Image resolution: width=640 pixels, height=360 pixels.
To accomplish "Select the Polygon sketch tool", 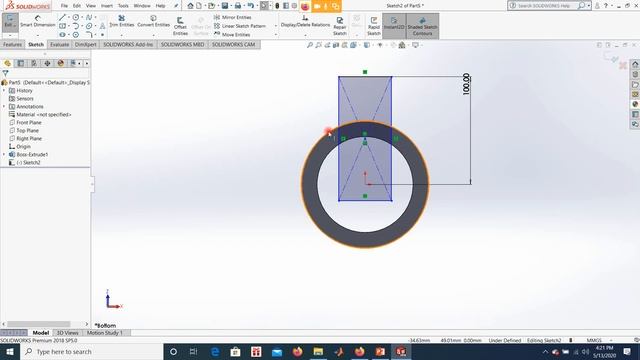I will click(x=76, y=35).
